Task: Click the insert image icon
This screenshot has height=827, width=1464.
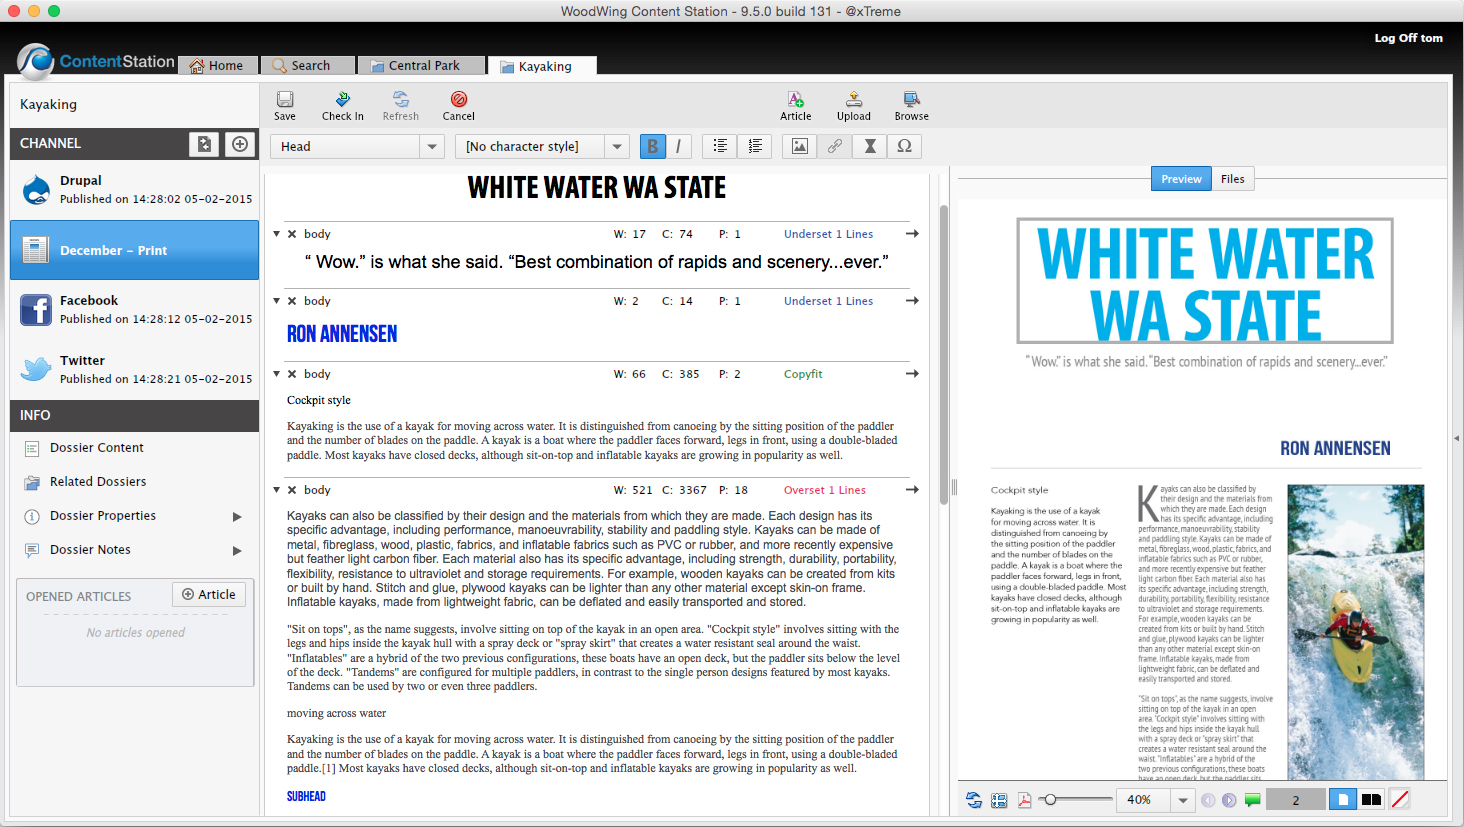Action: point(800,146)
